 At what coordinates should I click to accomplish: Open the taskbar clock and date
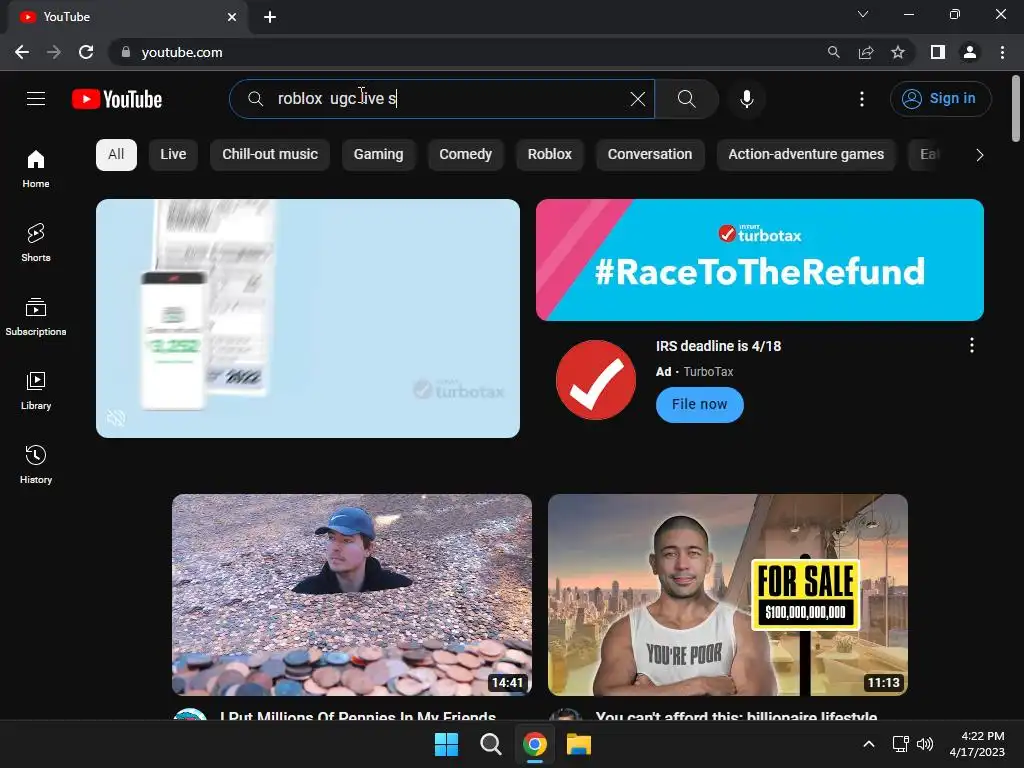[977, 744]
